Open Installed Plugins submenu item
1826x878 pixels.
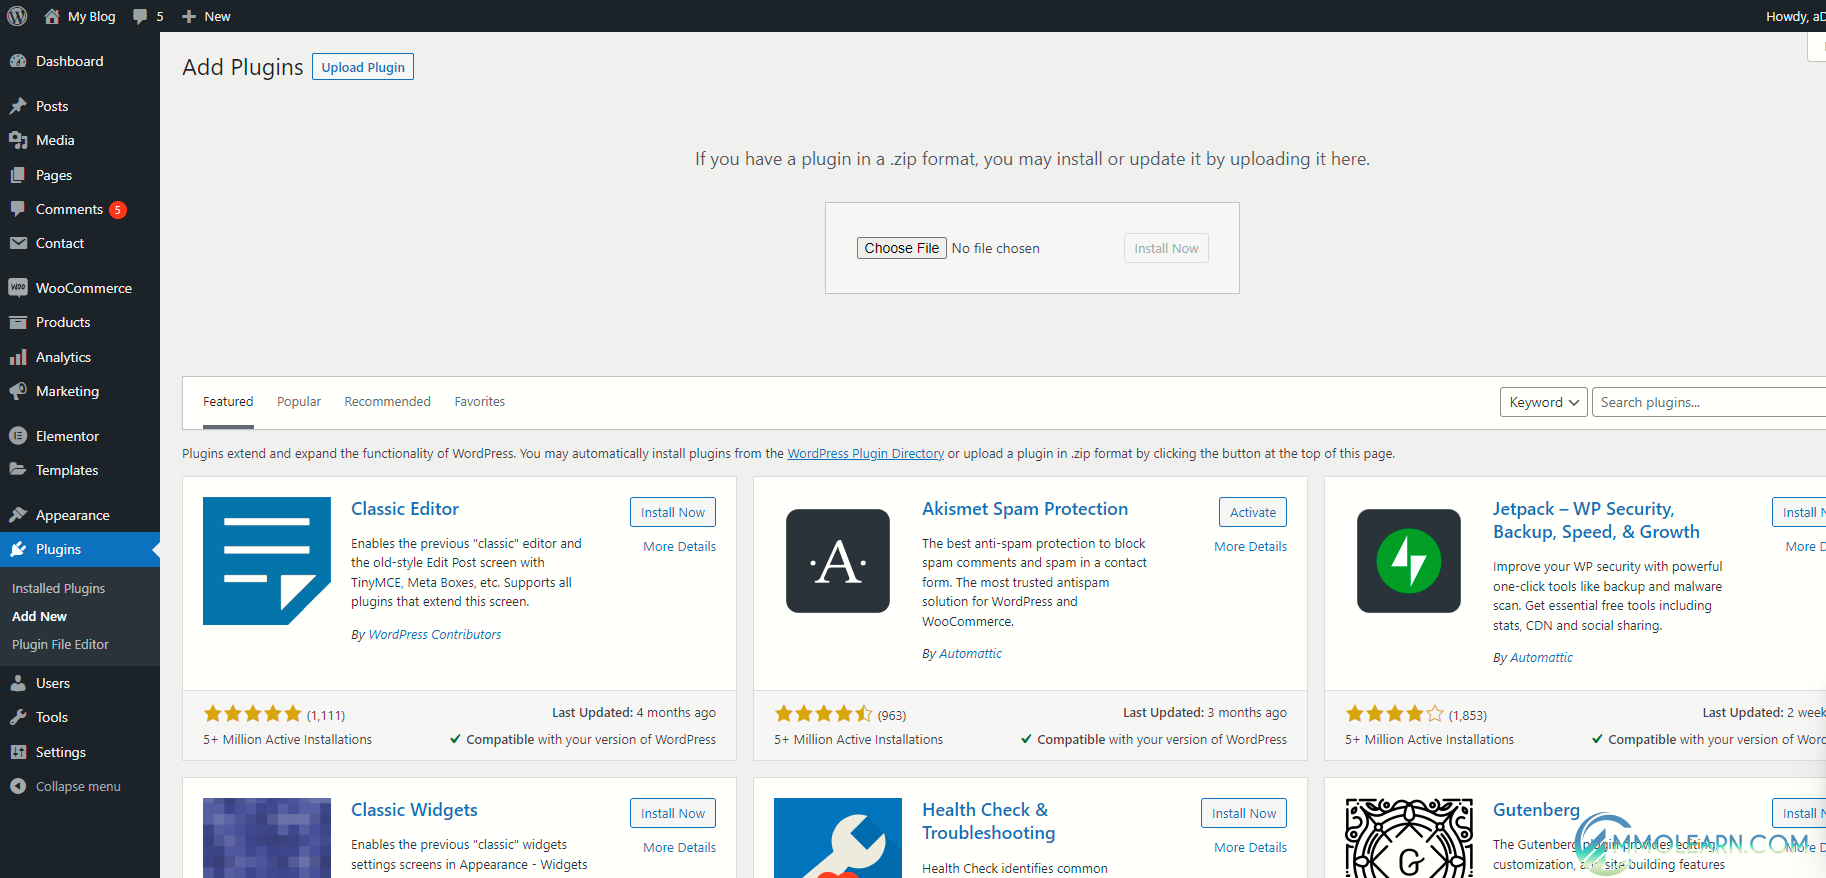click(58, 589)
